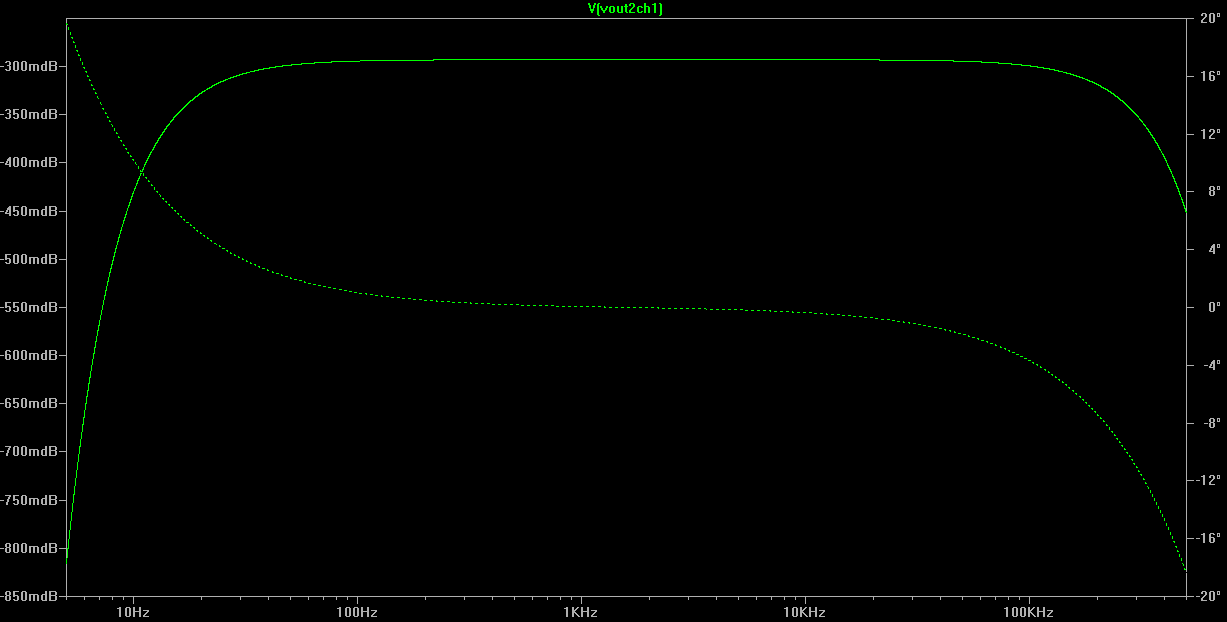
Task: Click the 100KHz frequency axis label
Action: coord(1028,611)
